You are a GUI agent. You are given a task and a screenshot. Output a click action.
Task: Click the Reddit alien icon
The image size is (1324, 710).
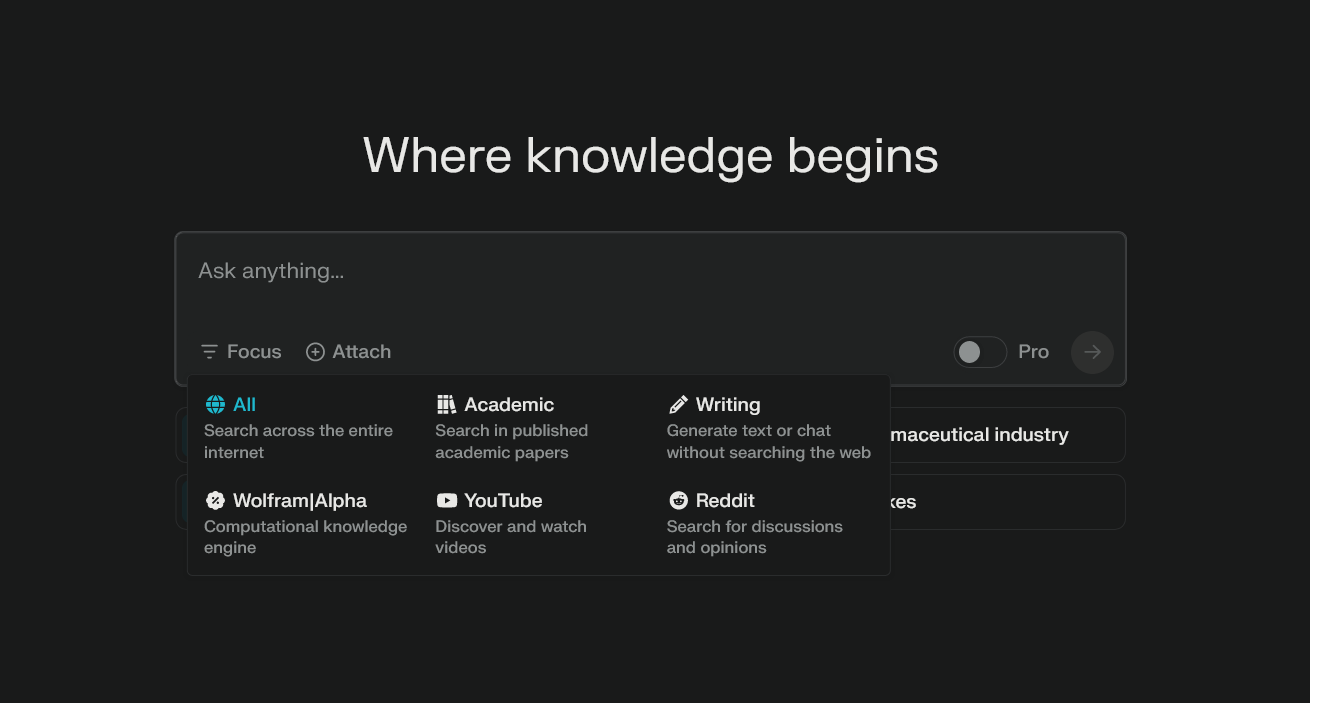pyautogui.click(x=678, y=501)
